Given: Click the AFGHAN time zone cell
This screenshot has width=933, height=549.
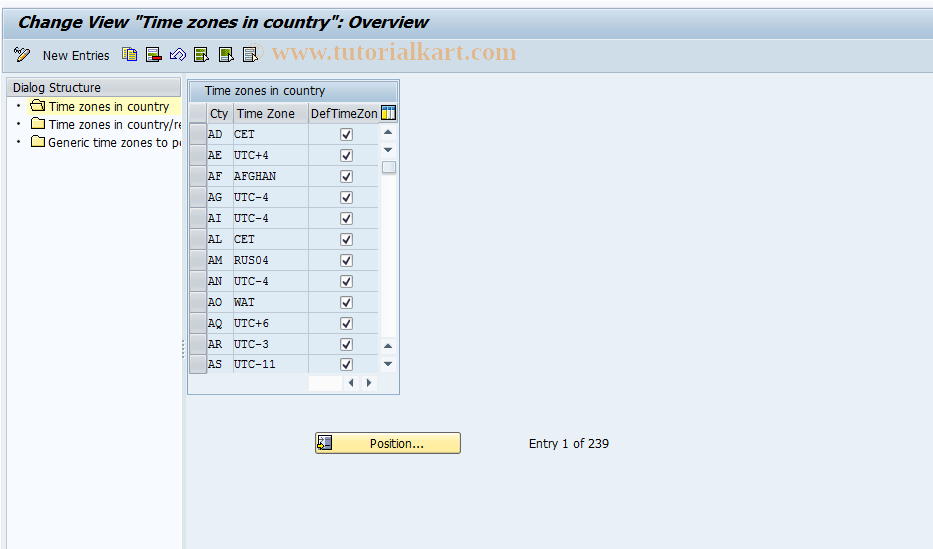Looking at the screenshot, I should point(270,176).
